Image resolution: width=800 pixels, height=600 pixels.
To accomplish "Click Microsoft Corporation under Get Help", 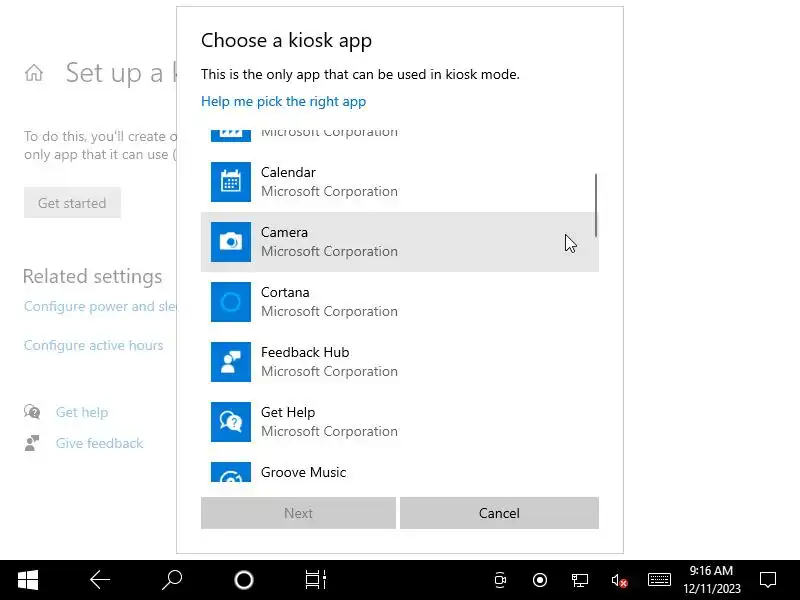I will (329, 432).
